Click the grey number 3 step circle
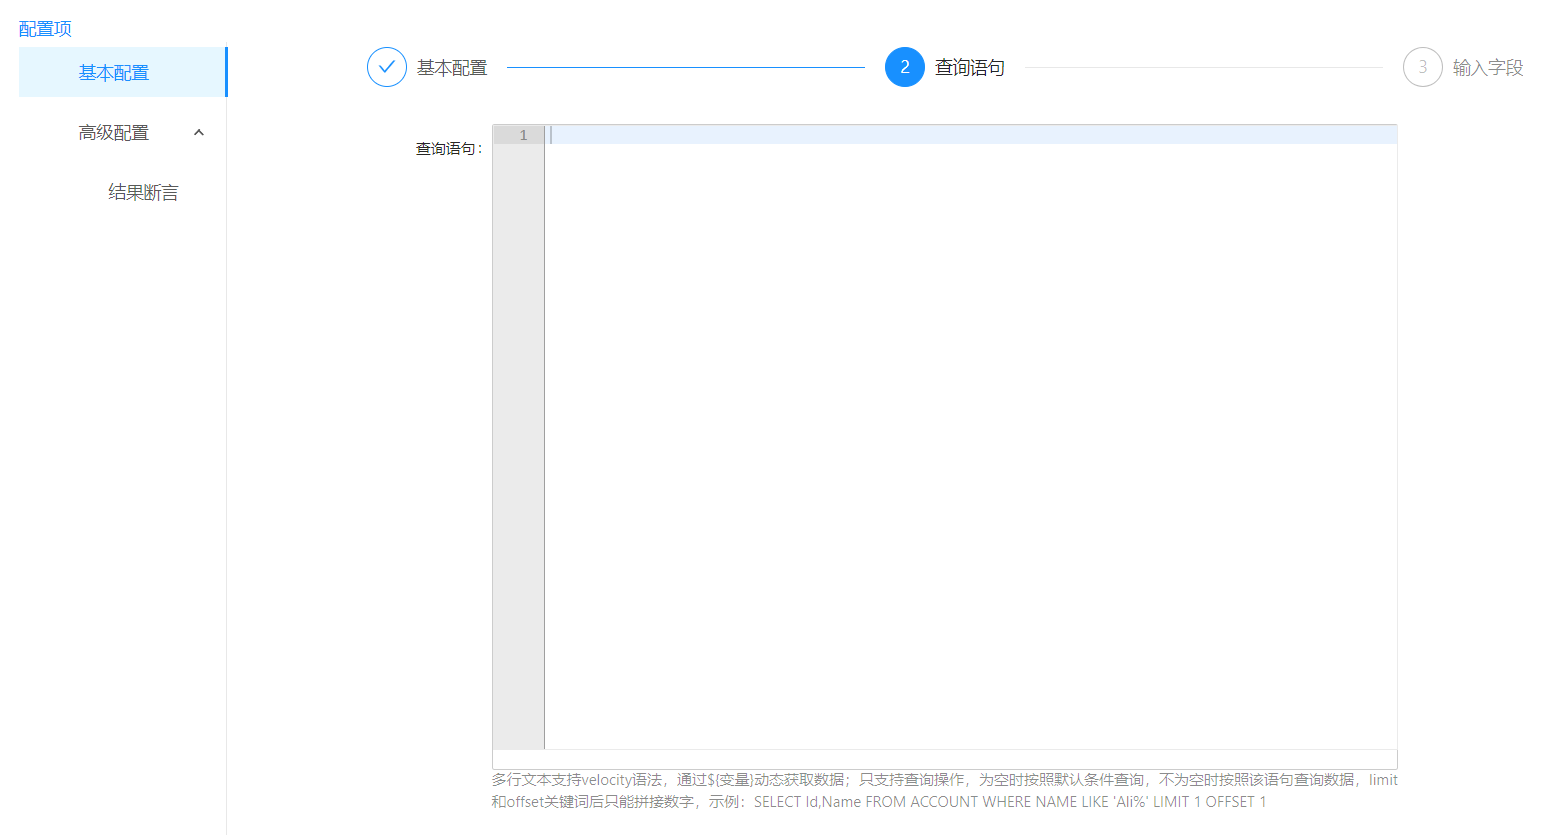Viewport: 1557px width, 835px height. point(1422,67)
